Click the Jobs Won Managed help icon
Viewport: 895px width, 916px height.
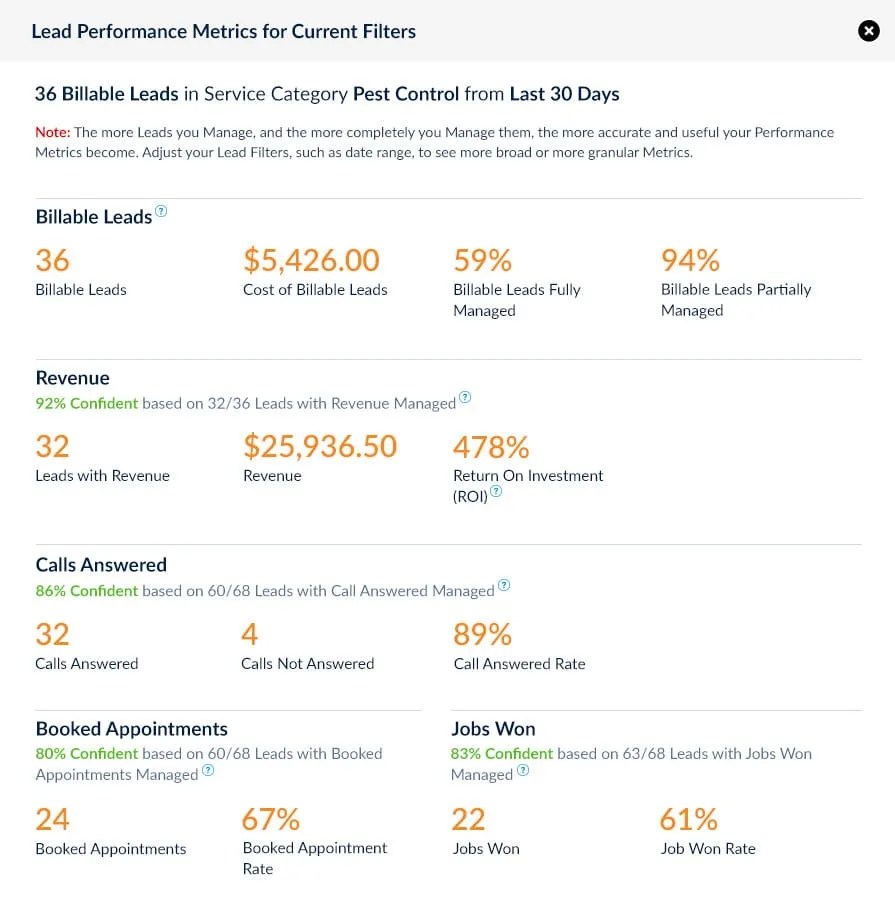coord(523,771)
